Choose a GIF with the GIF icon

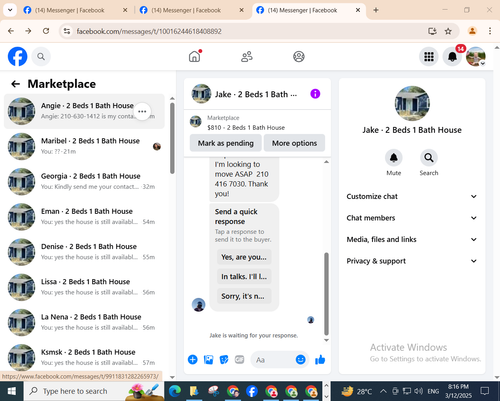(239, 359)
